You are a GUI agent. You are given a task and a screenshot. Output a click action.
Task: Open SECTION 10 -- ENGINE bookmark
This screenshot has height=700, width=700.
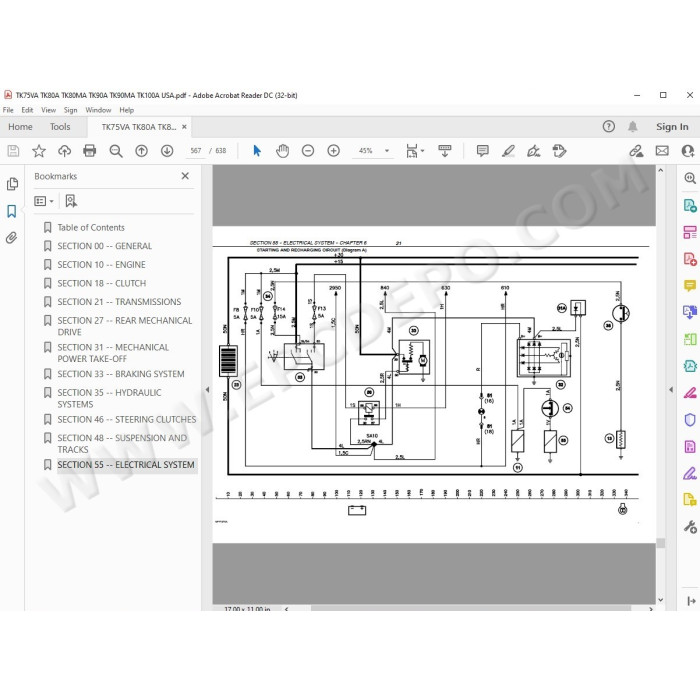[x=101, y=265]
